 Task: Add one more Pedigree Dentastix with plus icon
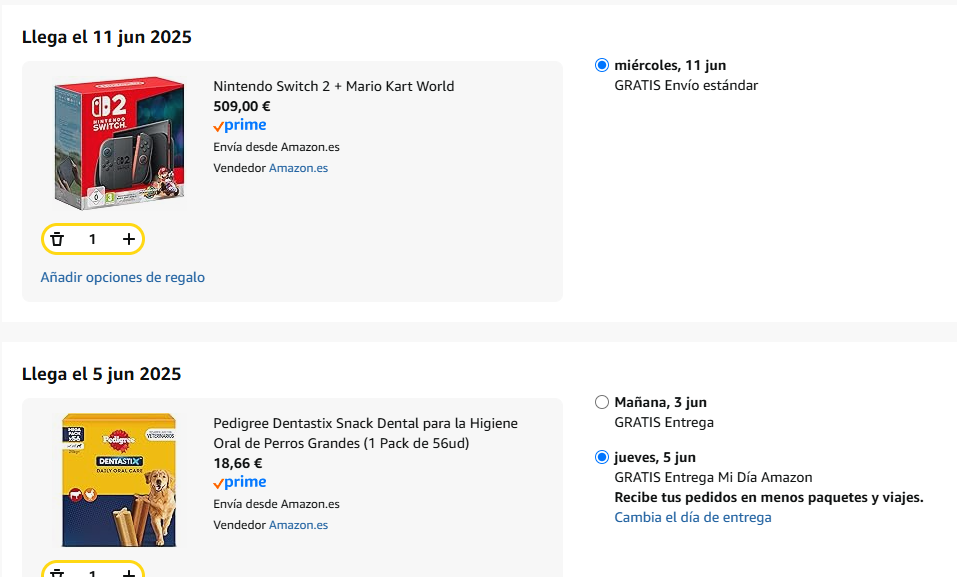(128, 573)
